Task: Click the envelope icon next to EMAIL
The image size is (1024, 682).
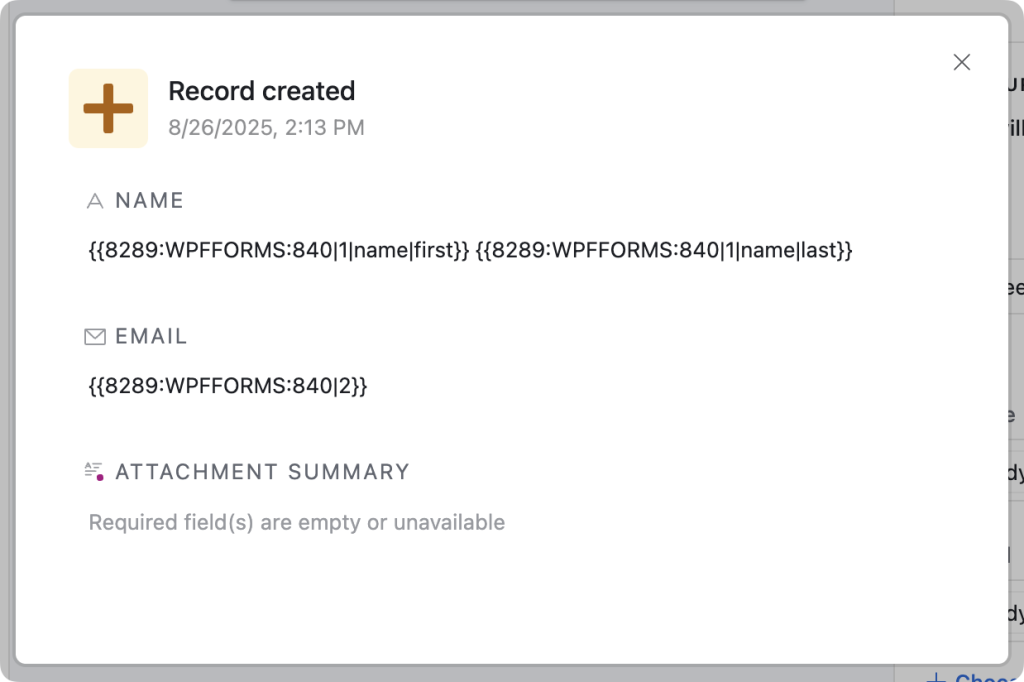Action: click(95, 336)
